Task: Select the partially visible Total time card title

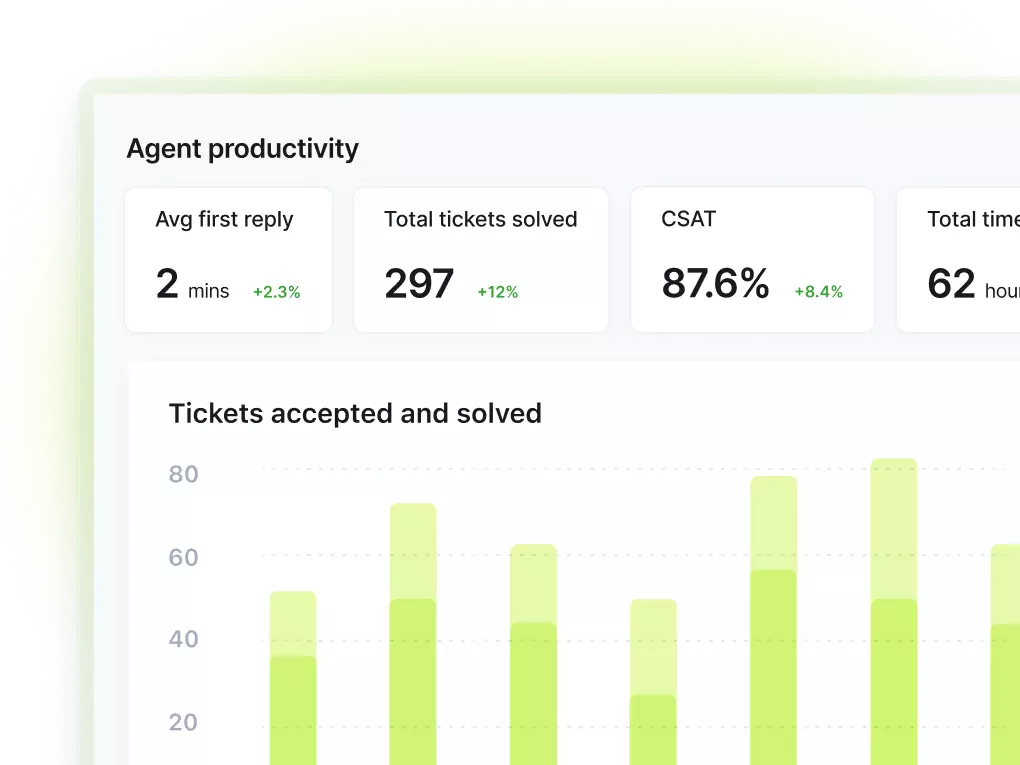Action: (972, 220)
